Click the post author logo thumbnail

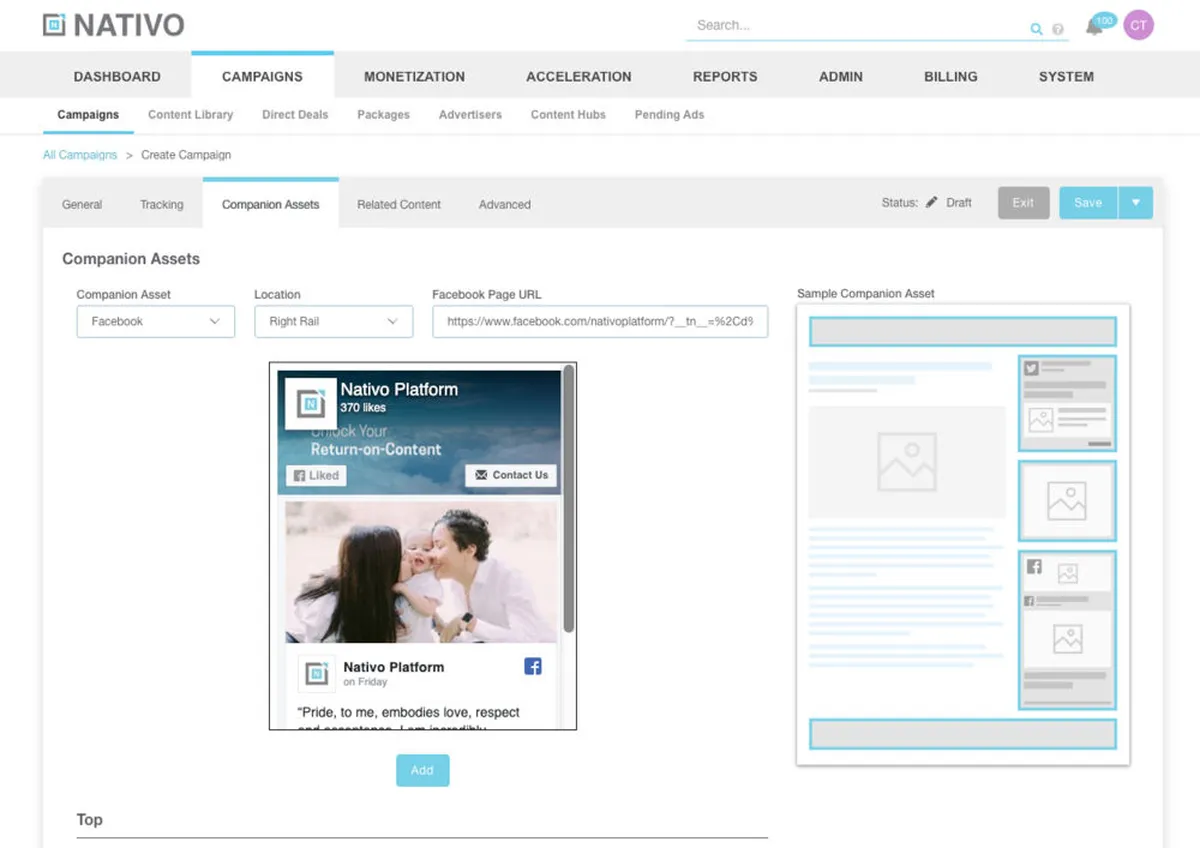317,673
